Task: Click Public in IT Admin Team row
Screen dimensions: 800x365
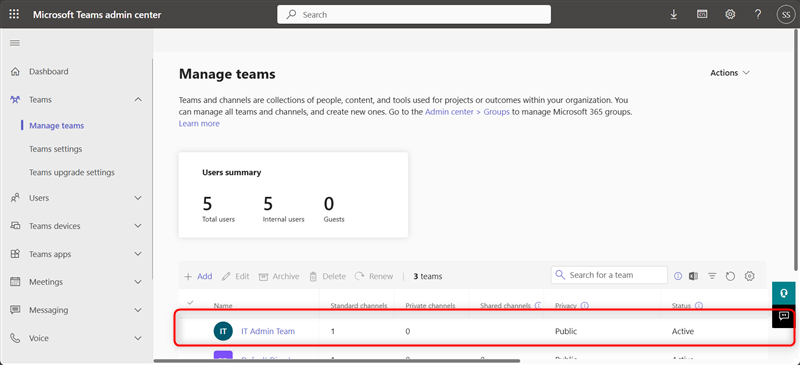Action: click(x=566, y=331)
